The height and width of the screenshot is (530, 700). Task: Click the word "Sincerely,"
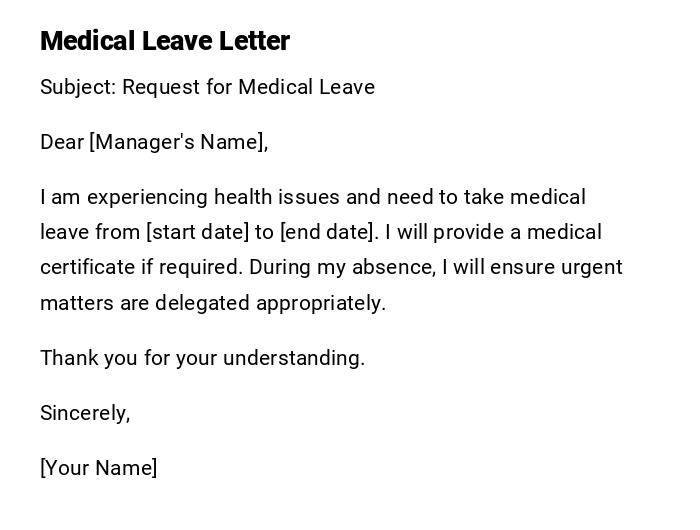pyautogui.click(x=85, y=413)
